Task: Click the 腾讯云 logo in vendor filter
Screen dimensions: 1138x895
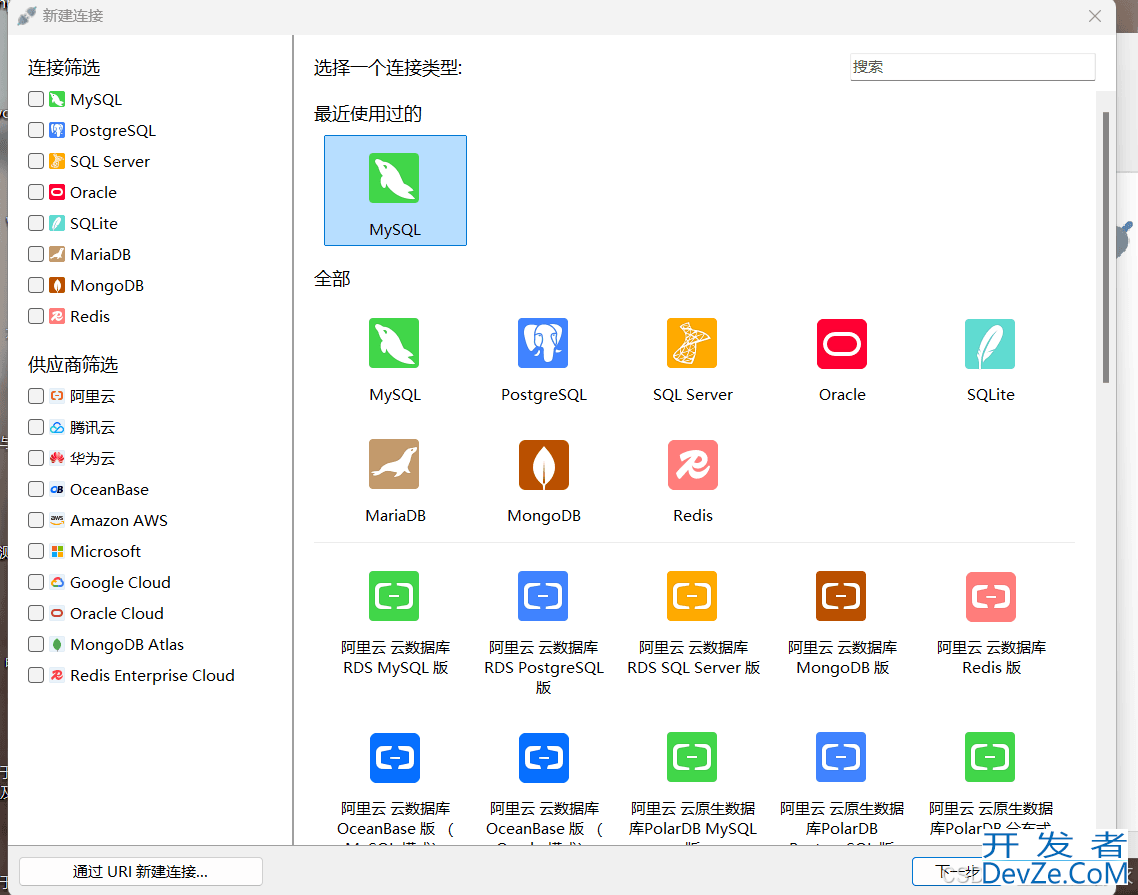Action: 57,427
